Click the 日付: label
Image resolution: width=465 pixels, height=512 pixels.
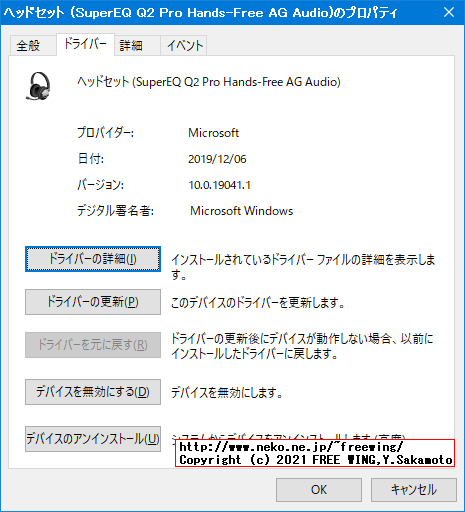tap(90, 159)
